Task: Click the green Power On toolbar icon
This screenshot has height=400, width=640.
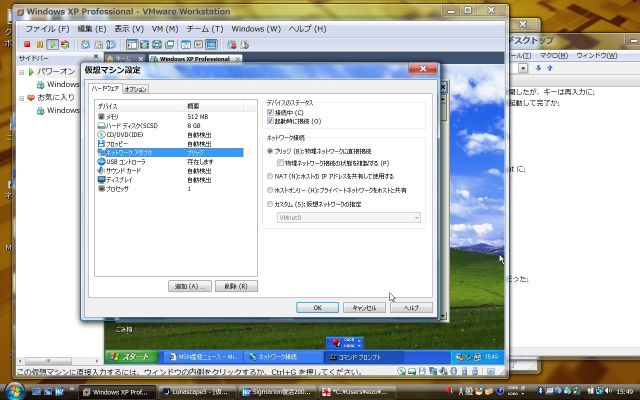Action: [52, 44]
